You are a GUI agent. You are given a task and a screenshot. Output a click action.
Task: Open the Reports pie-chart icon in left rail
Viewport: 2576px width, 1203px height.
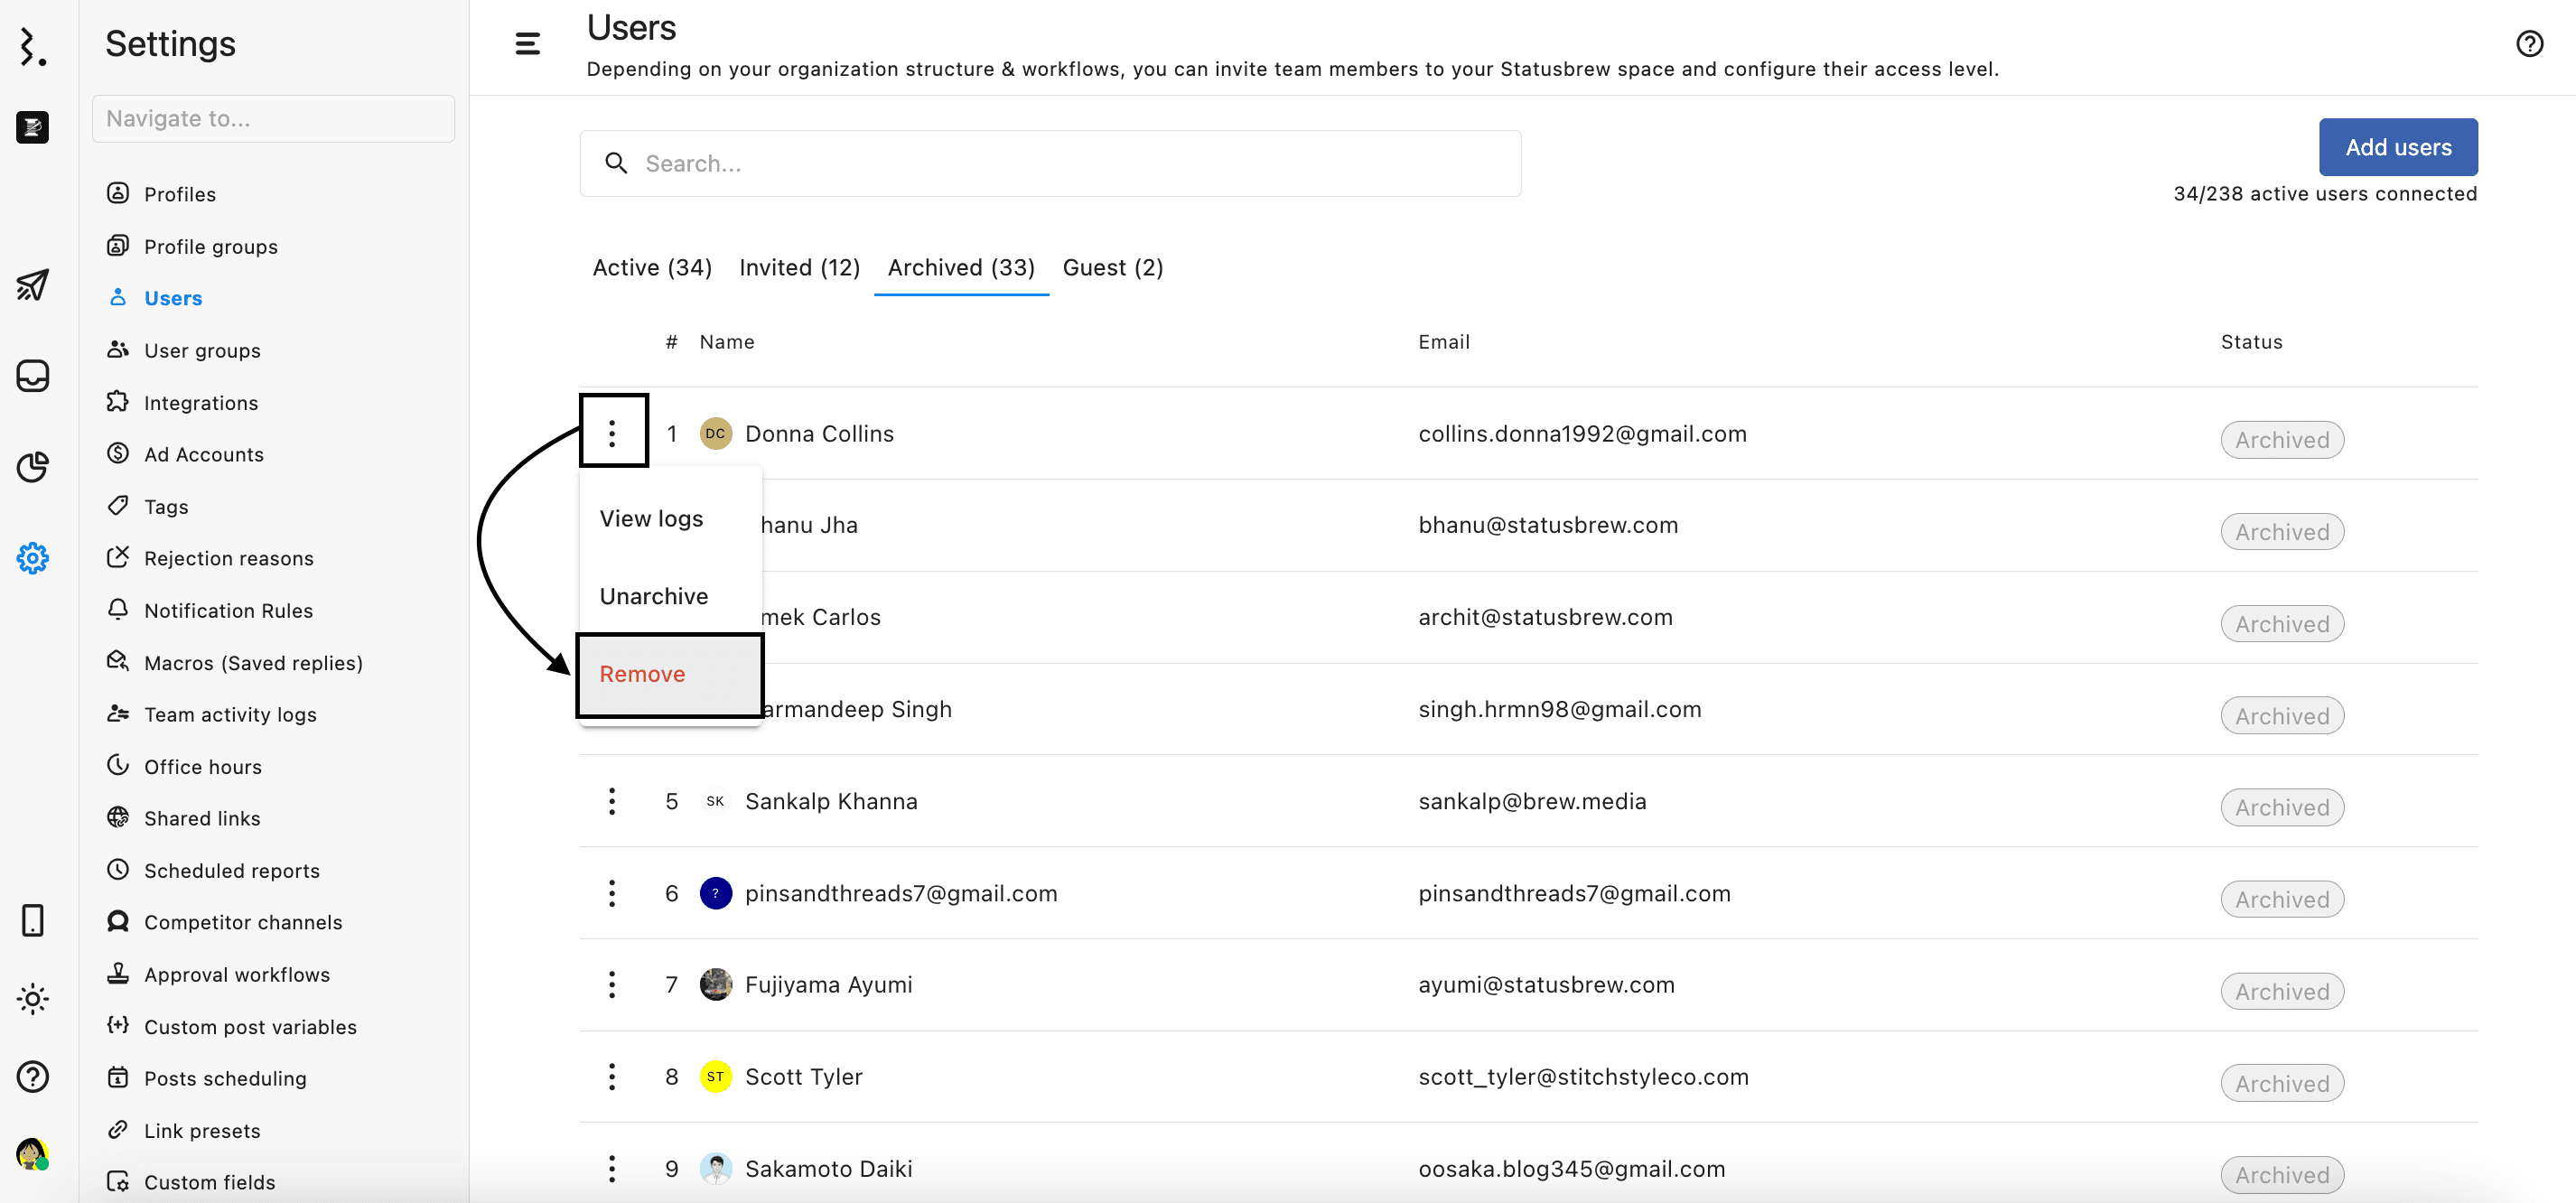coord(32,467)
